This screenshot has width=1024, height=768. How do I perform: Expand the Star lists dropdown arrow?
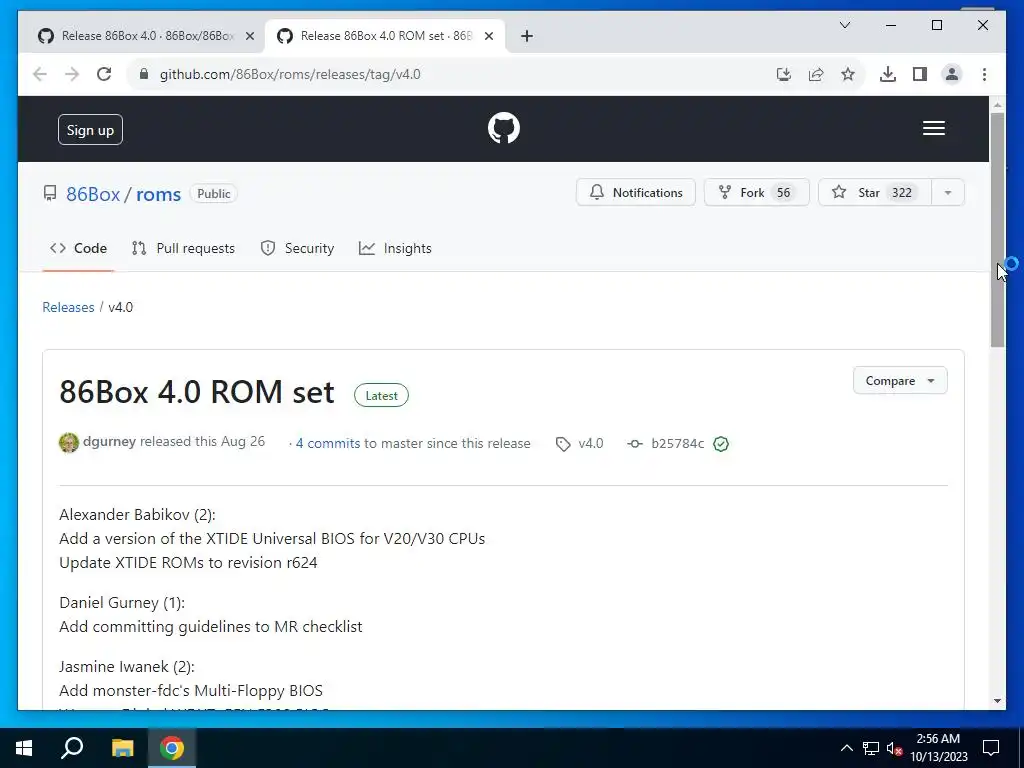pyautogui.click(x=948, y=193)
